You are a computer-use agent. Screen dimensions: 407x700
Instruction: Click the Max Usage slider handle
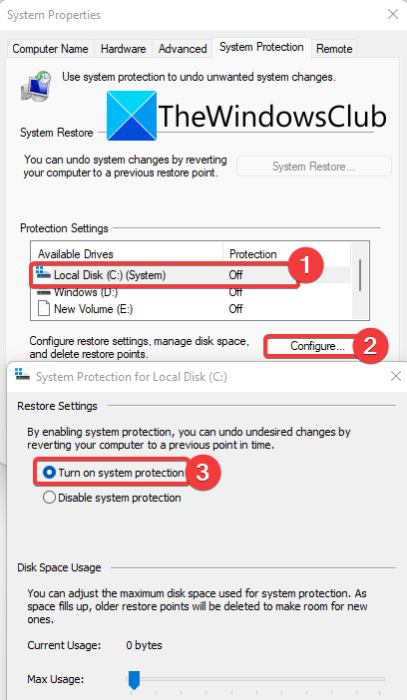coord(134,680)
